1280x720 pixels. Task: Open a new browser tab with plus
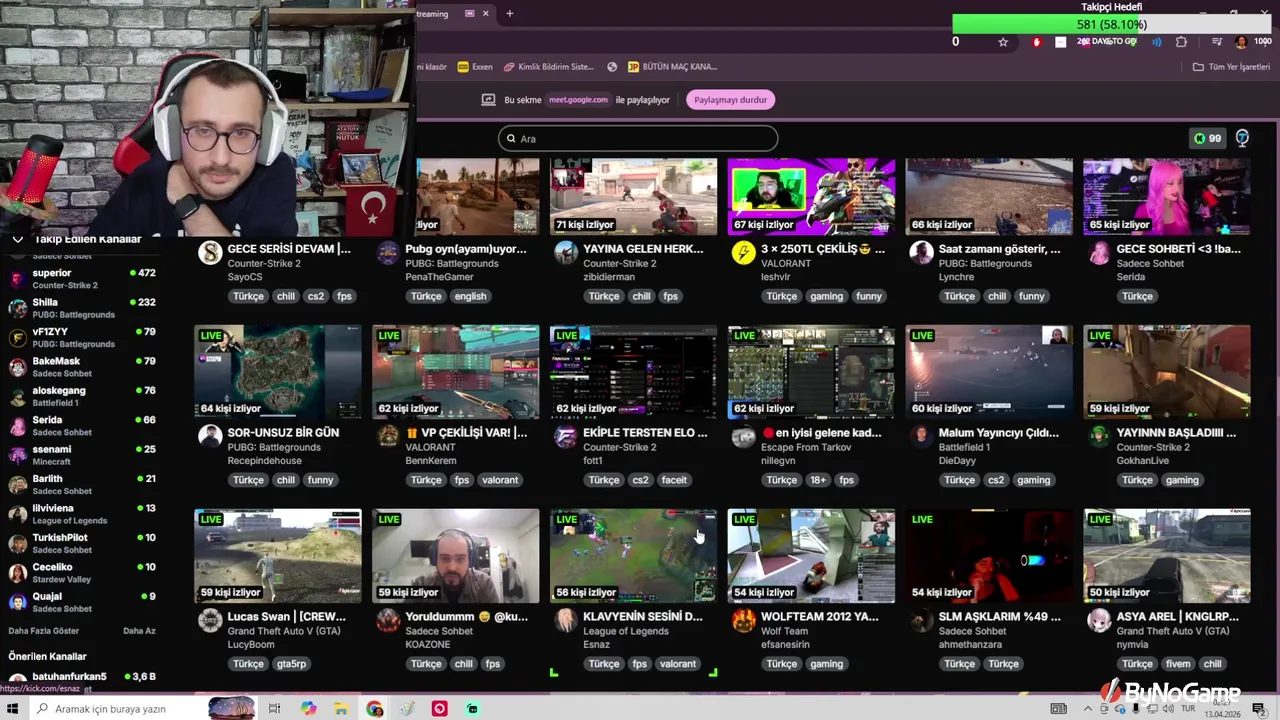509,13
